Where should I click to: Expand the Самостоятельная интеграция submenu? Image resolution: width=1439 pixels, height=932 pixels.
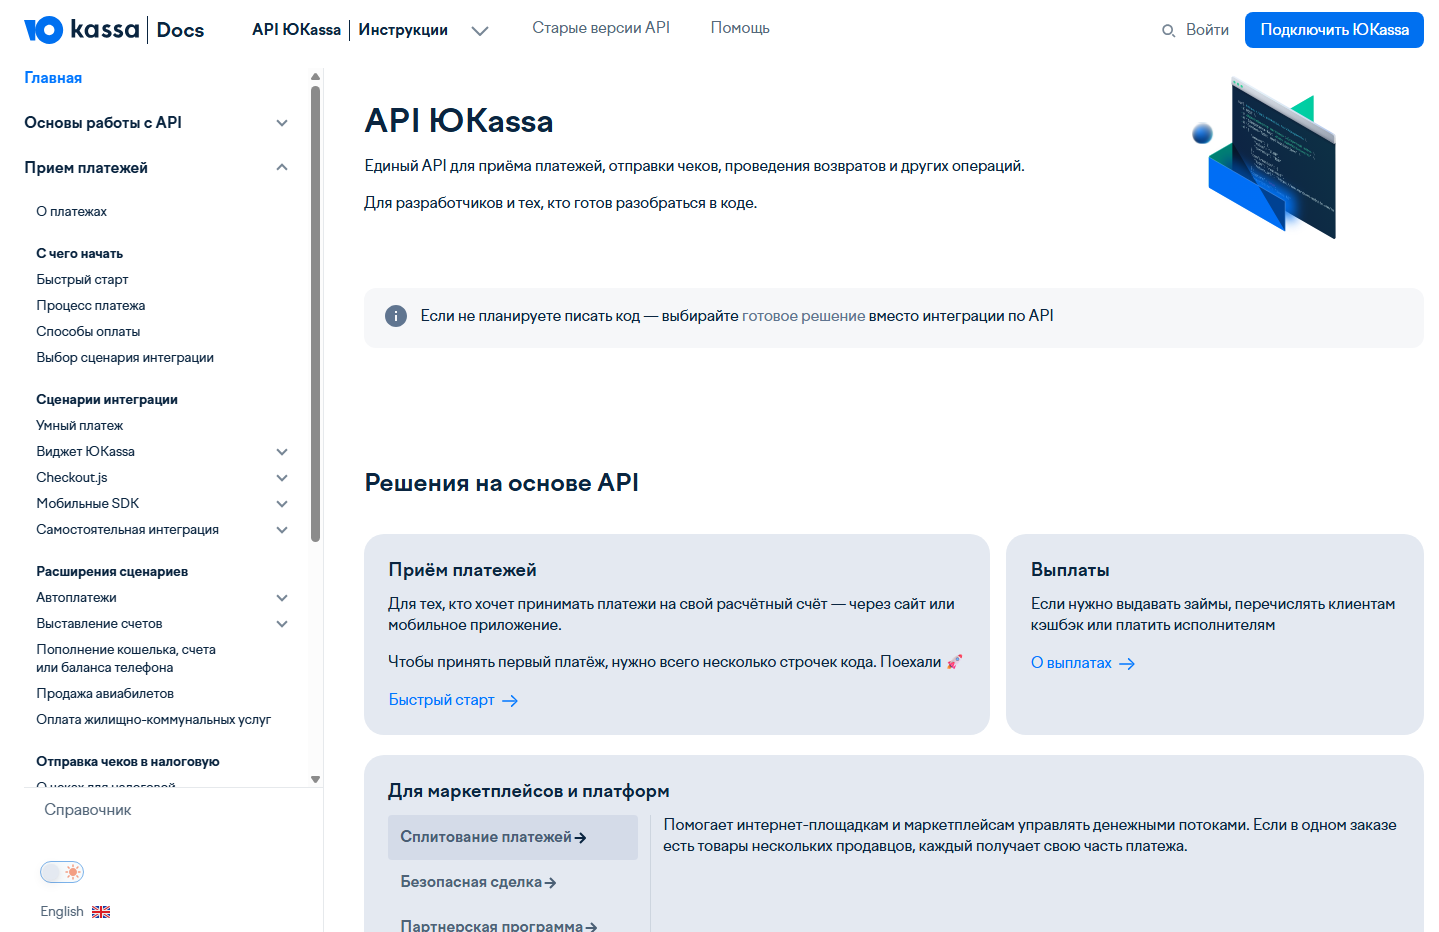coord(282,530)
